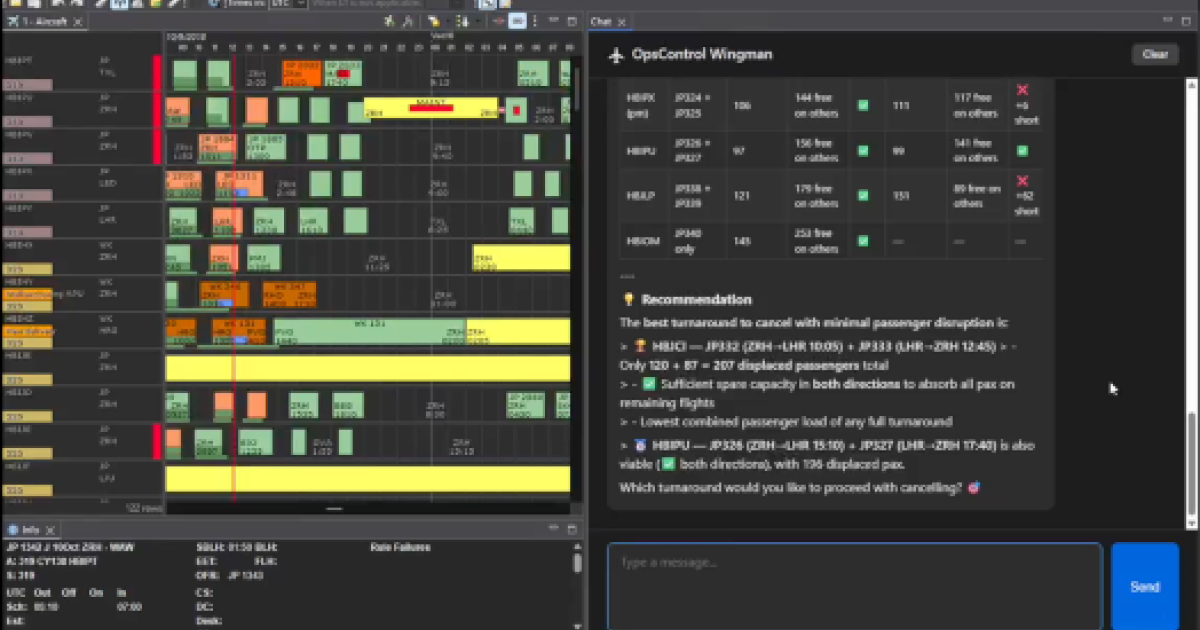Switch to the Chat tab
1200x630 pixels.
point(601,21)
